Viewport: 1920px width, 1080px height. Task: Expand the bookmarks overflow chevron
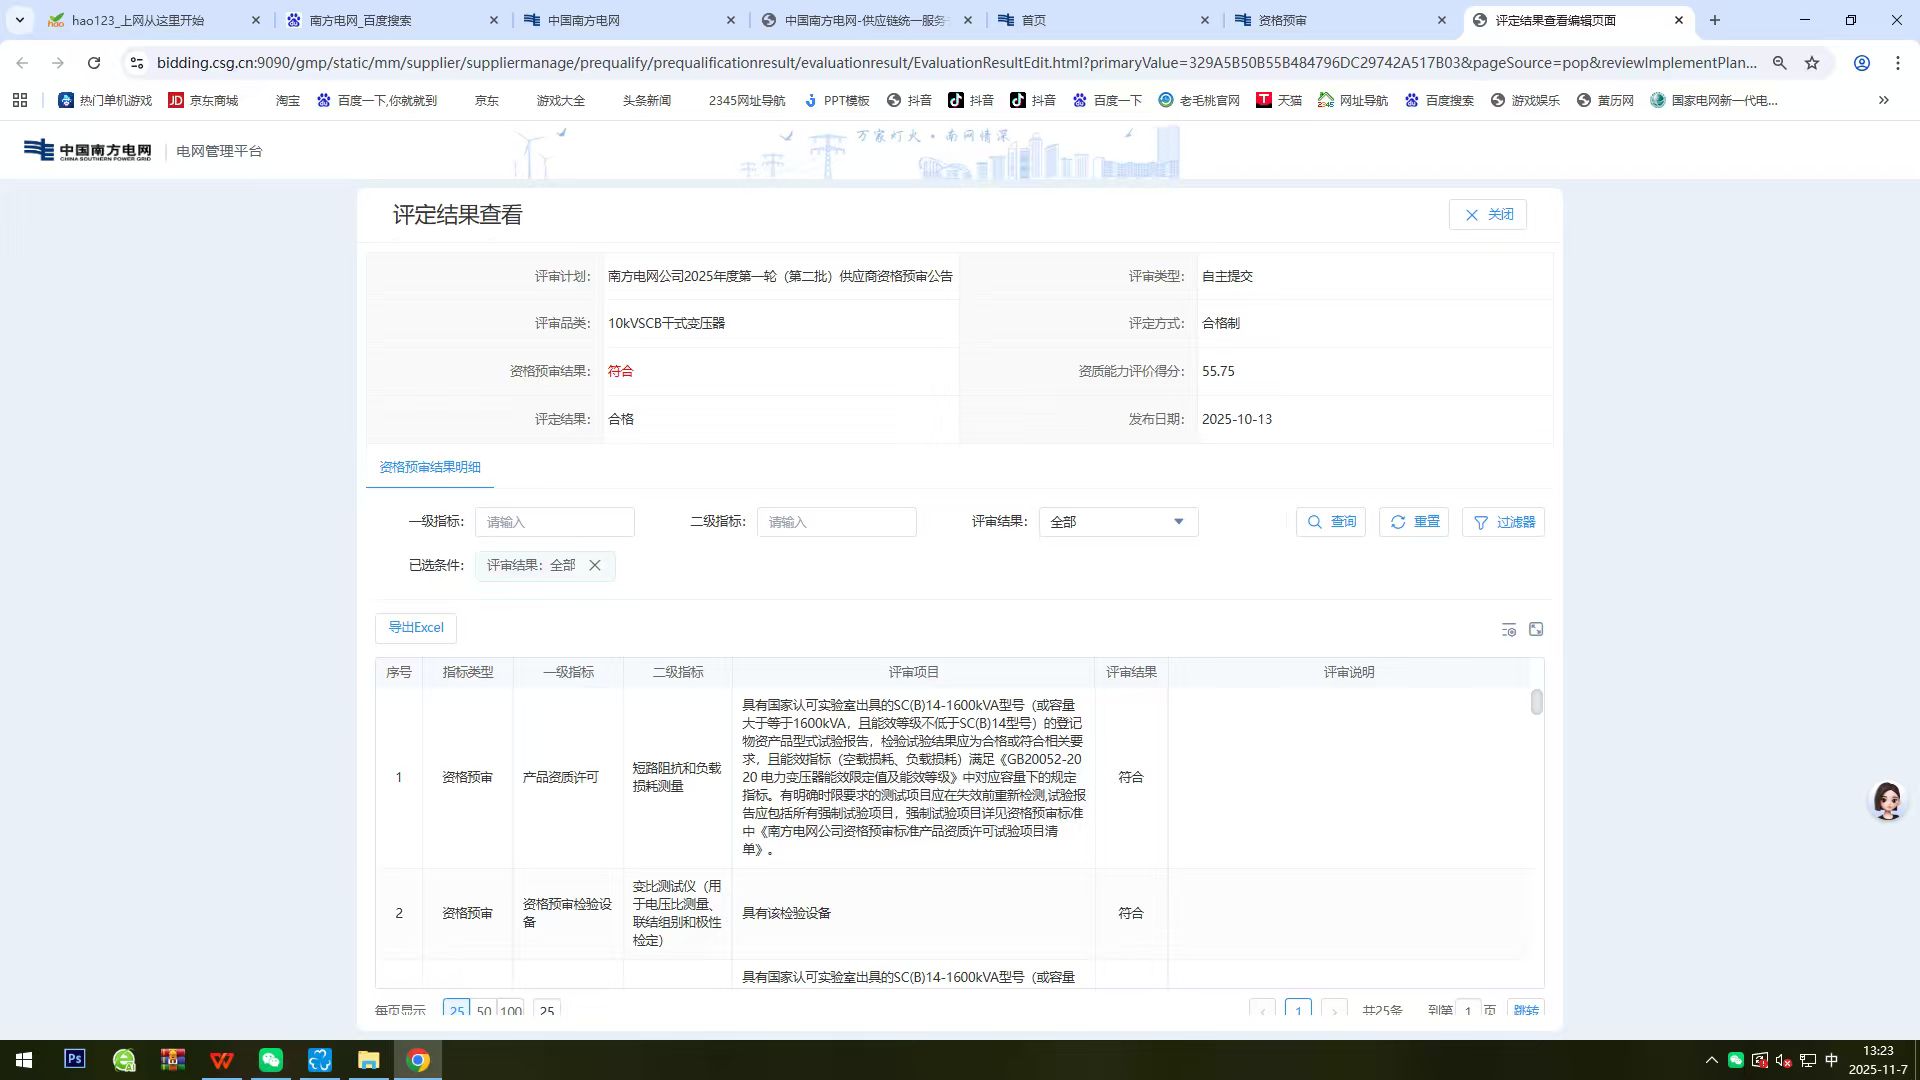pos(1883,100)
